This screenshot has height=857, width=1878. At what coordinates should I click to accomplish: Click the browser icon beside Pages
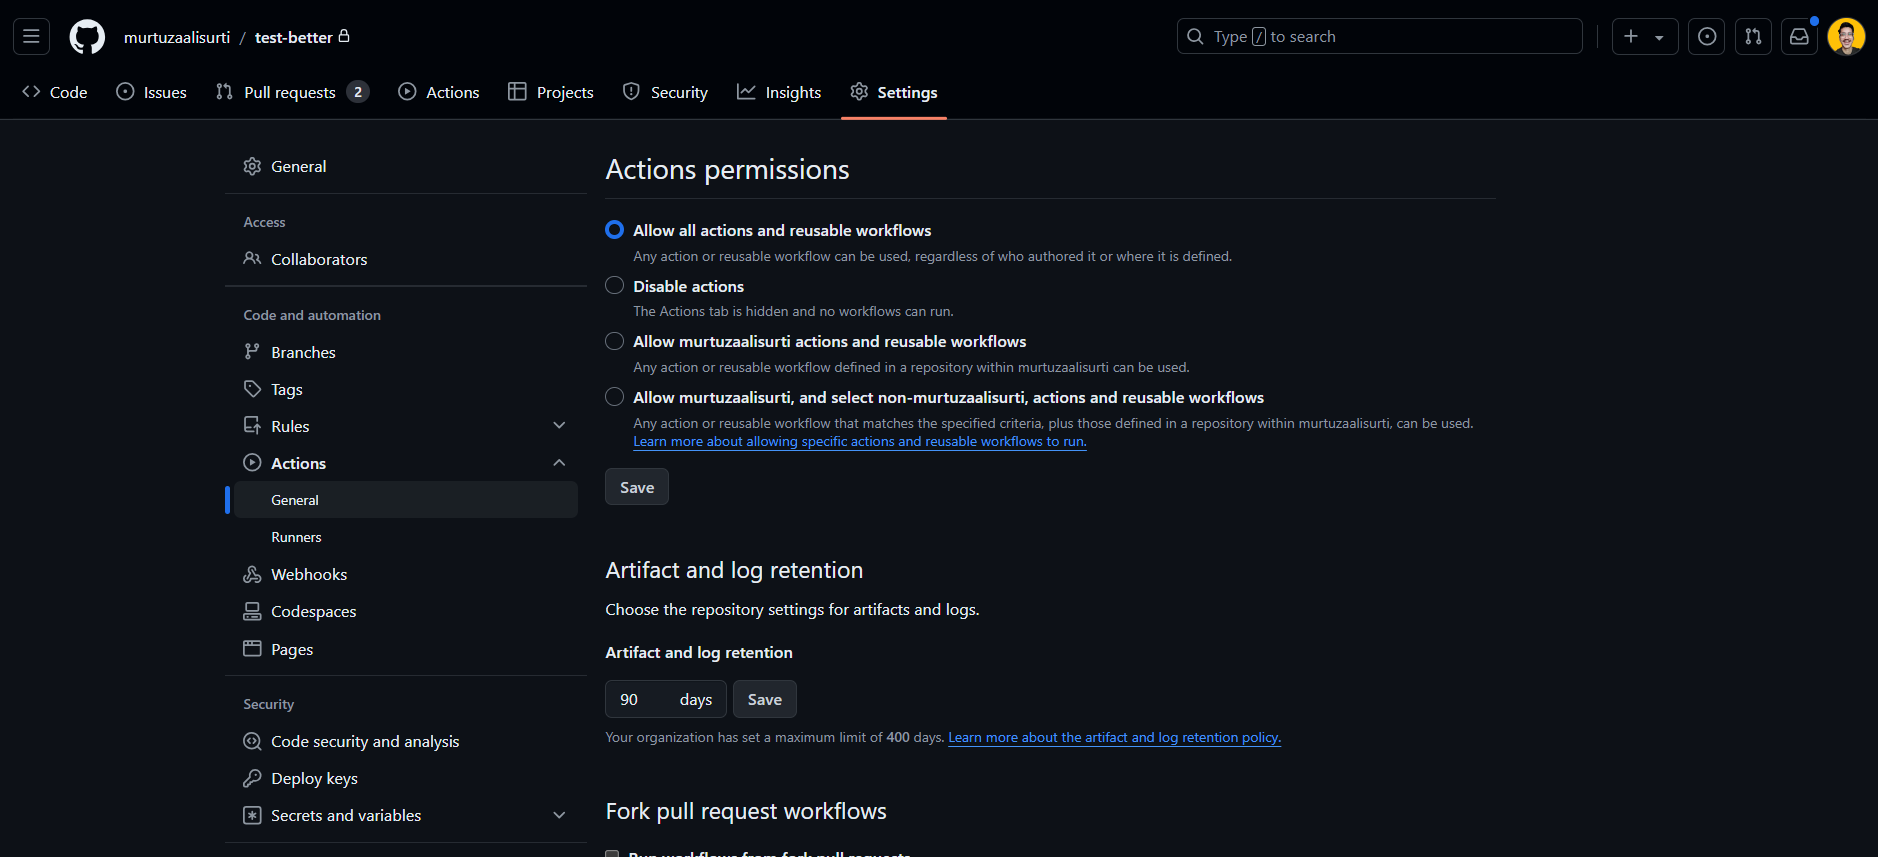(x=252, y=649)
